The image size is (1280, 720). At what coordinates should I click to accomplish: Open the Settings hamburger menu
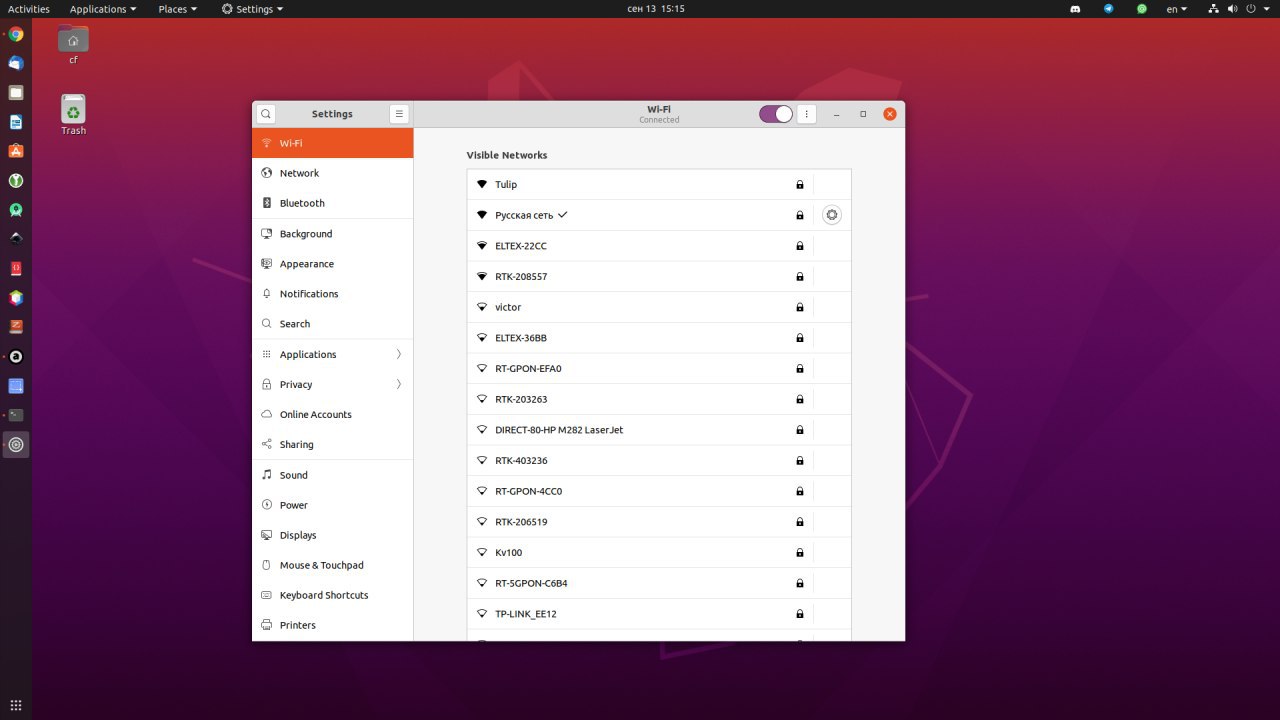[x=399, y=114]
